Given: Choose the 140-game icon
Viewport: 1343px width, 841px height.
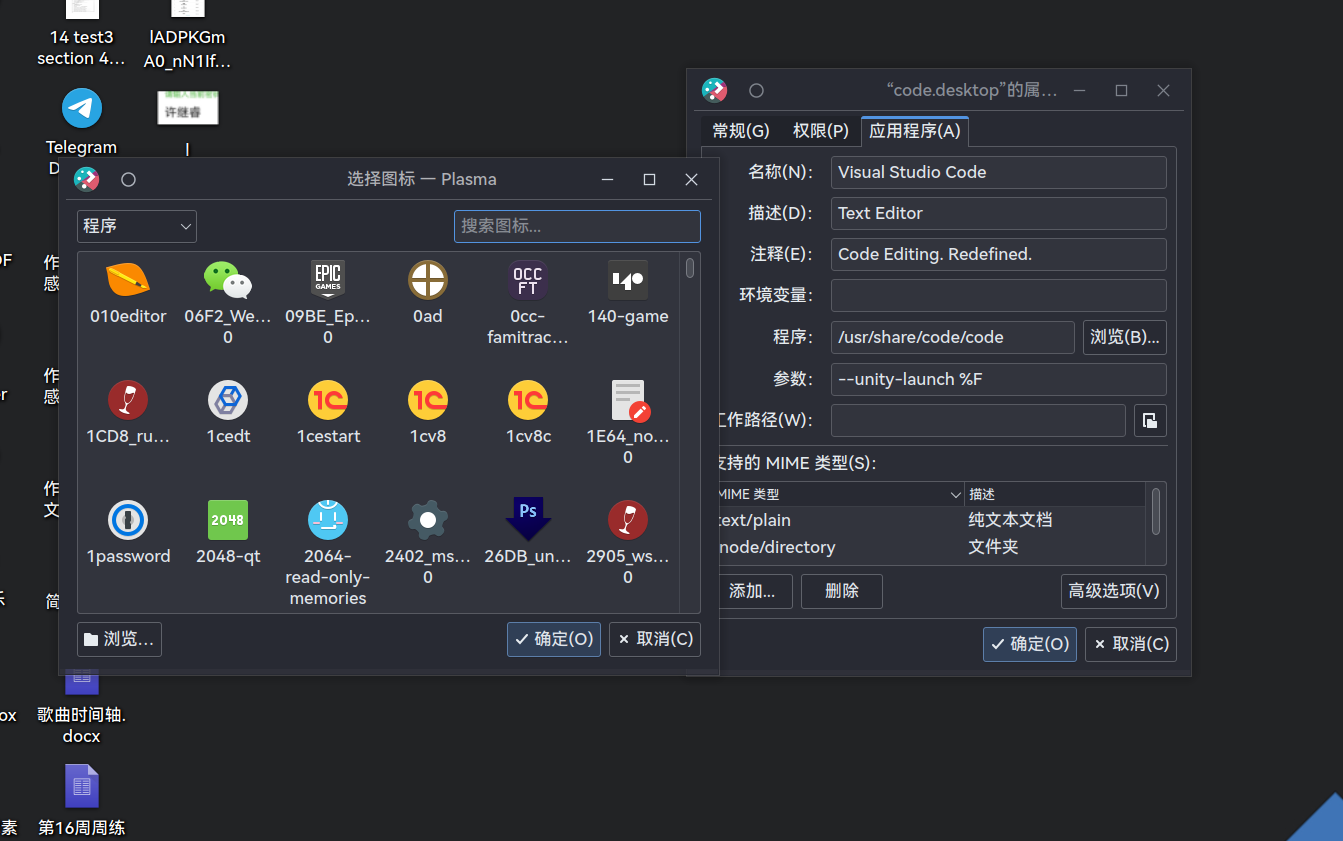Looking at the screenshot, I should (628, 280).
